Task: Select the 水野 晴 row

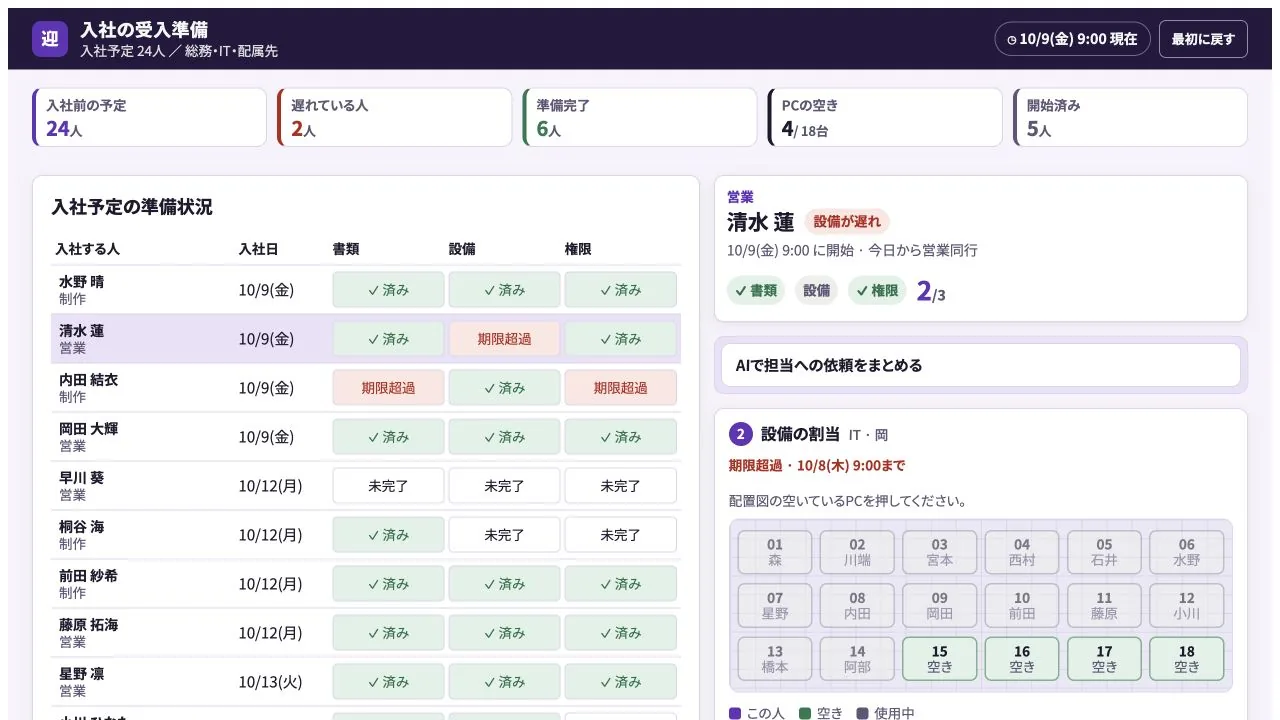Action: point(366,290)
